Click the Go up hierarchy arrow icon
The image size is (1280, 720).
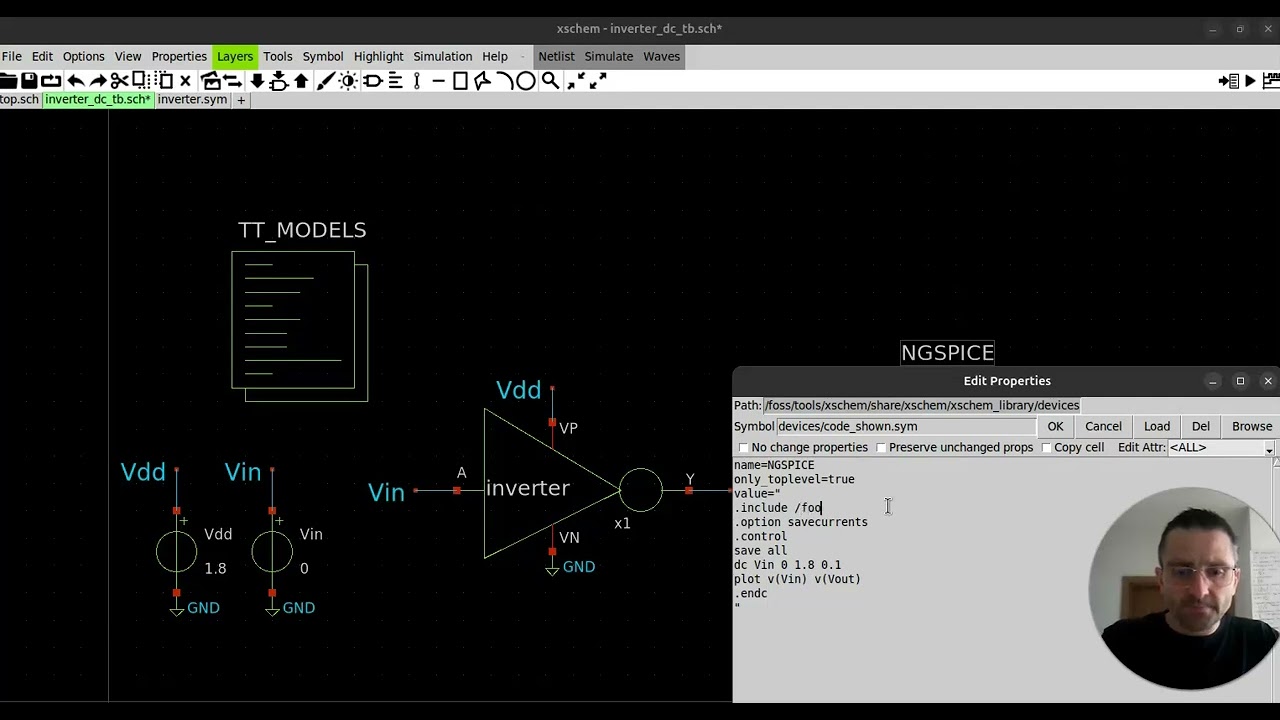pyautogui.click(x=301, y=81)
